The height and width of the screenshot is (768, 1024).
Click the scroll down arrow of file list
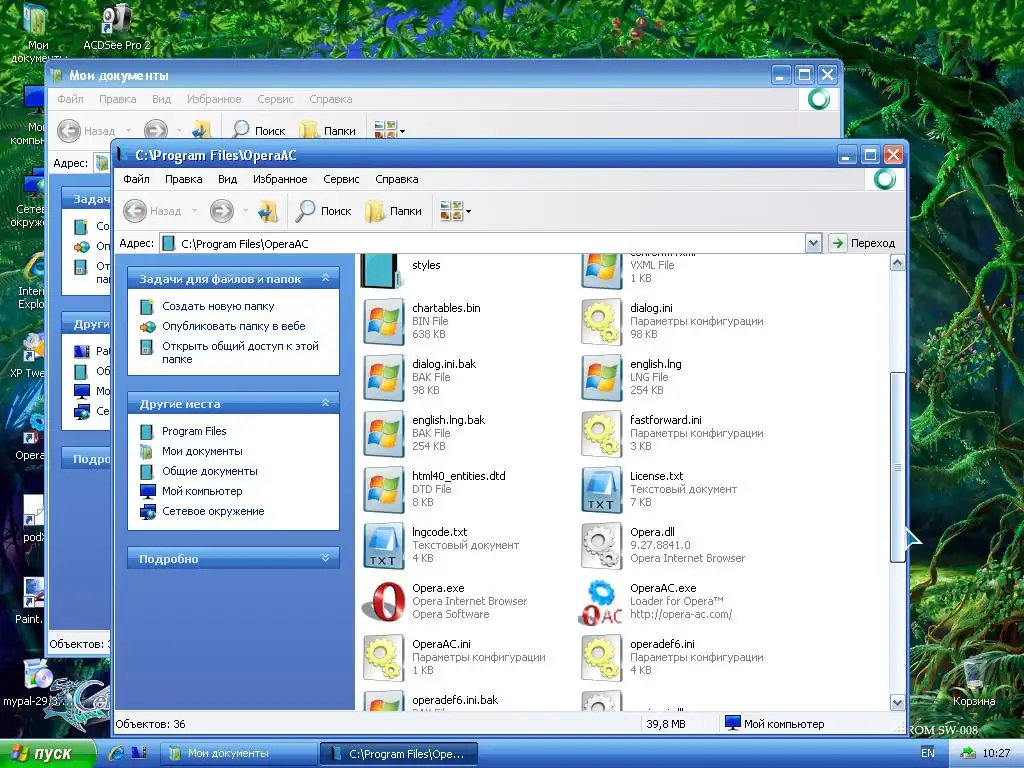pyautogui.click(x=898, y=703)
